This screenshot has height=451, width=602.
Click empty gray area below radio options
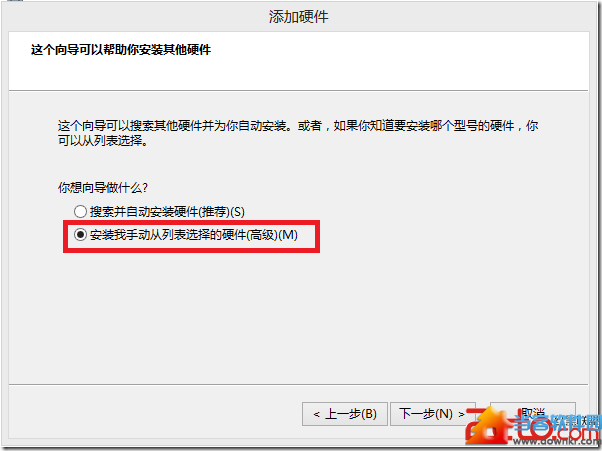298,319
